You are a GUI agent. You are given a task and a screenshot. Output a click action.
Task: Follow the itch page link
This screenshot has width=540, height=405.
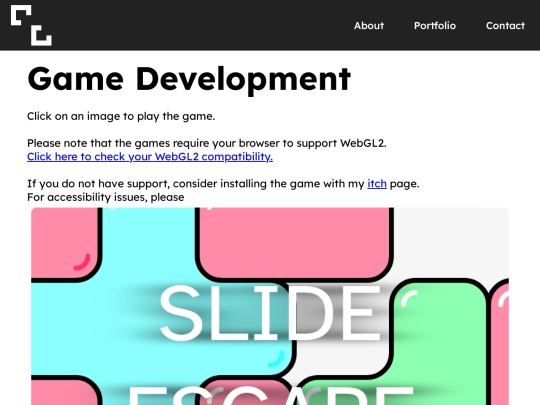click(377, 184)
